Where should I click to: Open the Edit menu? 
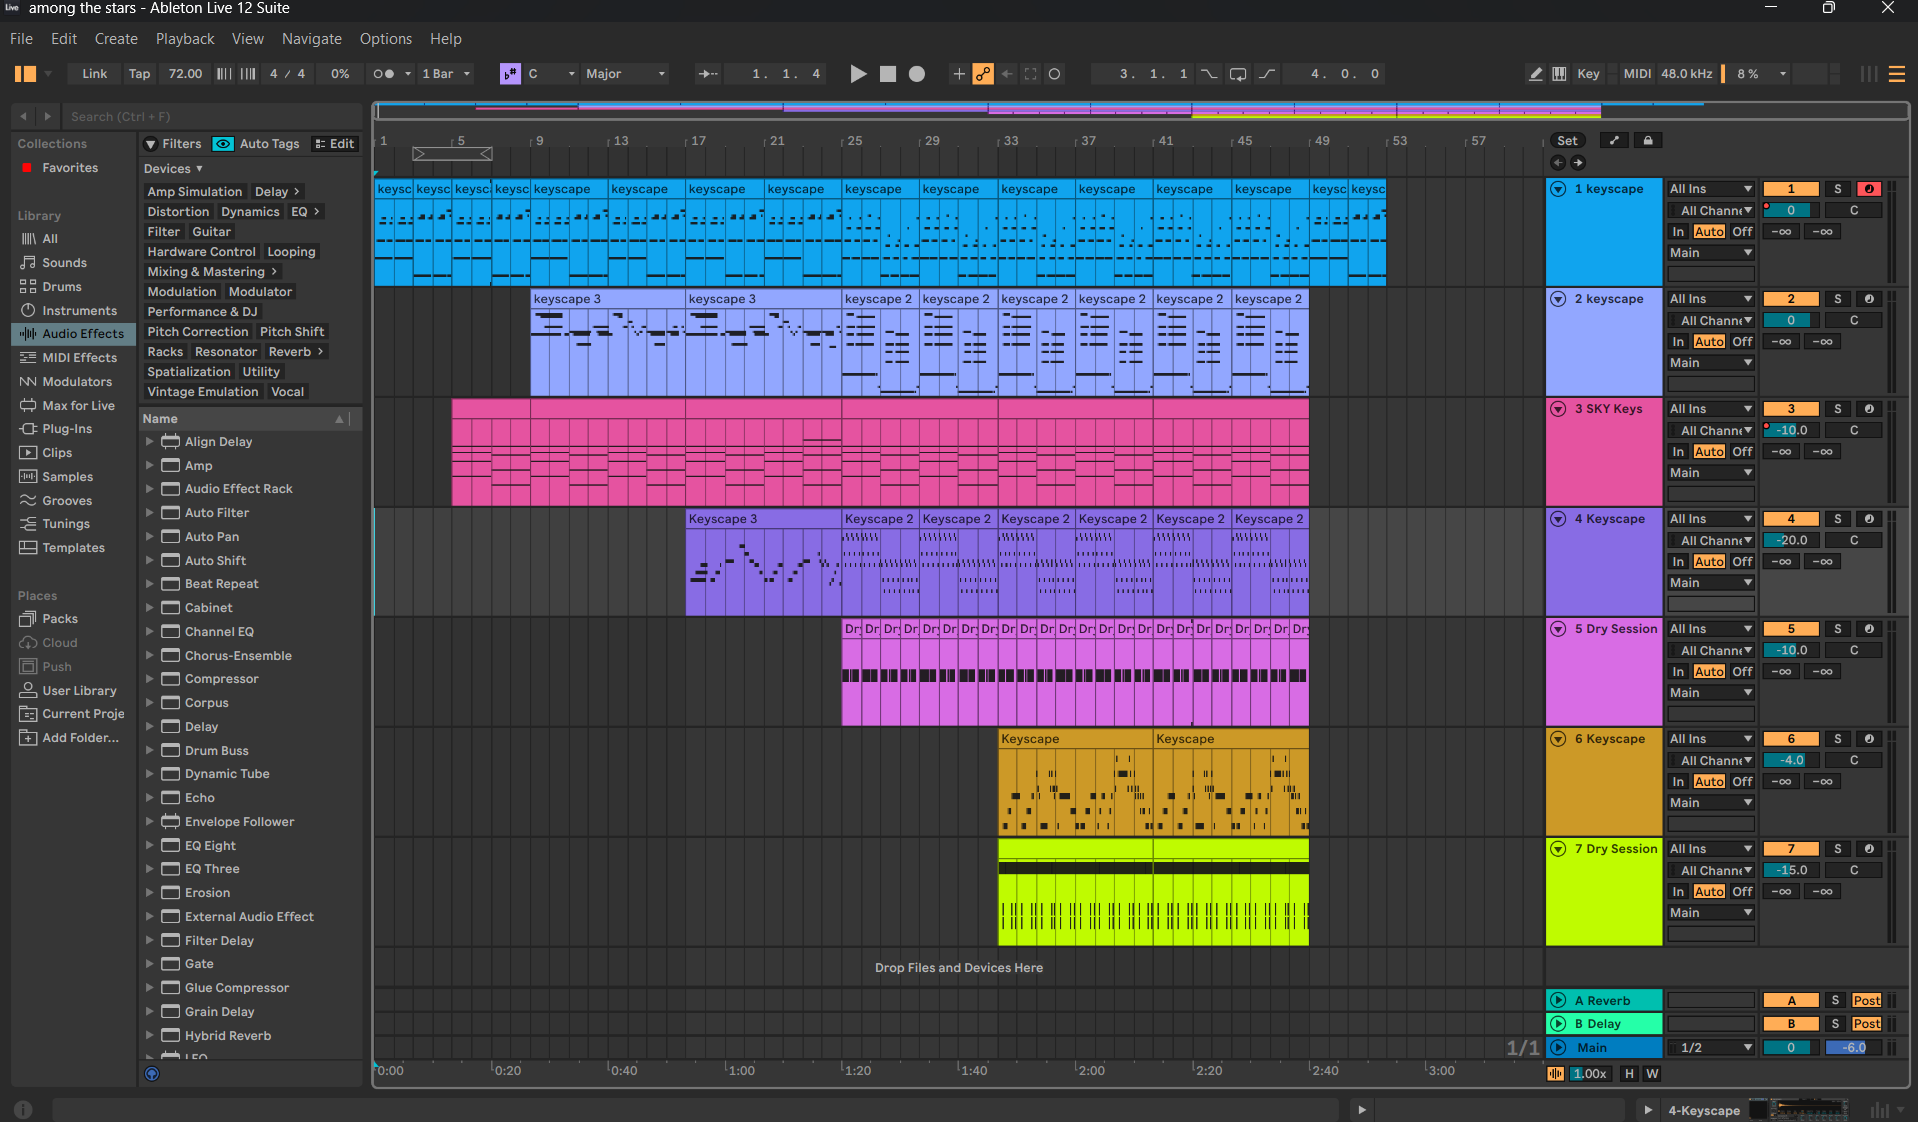tap(64, 39)
